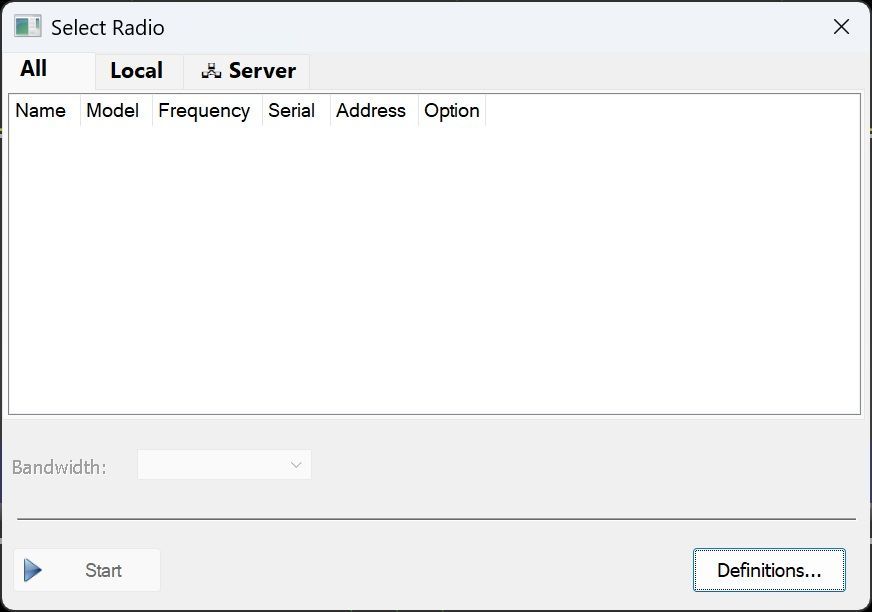Viewport: 872px width, 612px height.
Task: Click the Select Radio title bar text
Action: point(107,27)
